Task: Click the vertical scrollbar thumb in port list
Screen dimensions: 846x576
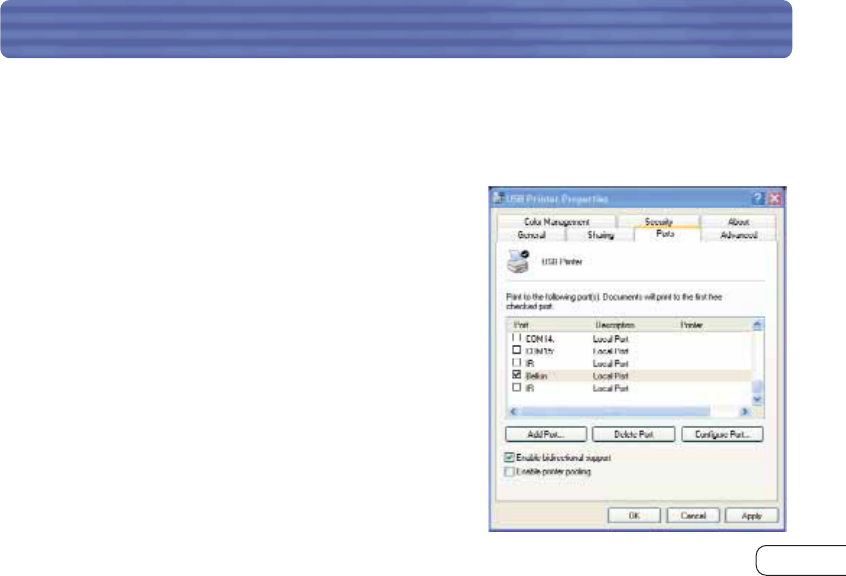Action: [757, 387]
